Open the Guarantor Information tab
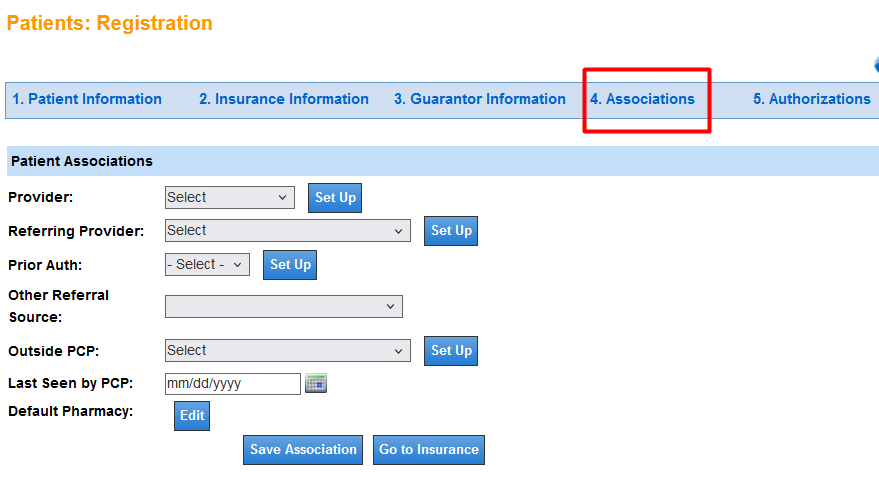 [480, 99]
